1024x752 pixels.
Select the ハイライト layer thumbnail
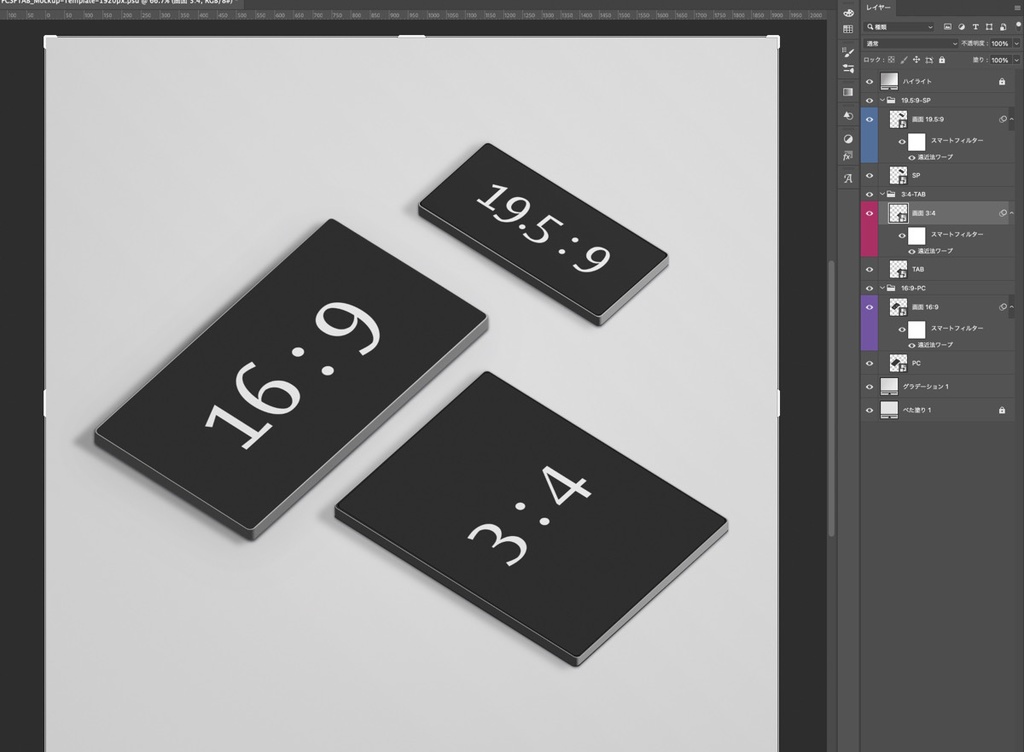click(x=889, y=81)
